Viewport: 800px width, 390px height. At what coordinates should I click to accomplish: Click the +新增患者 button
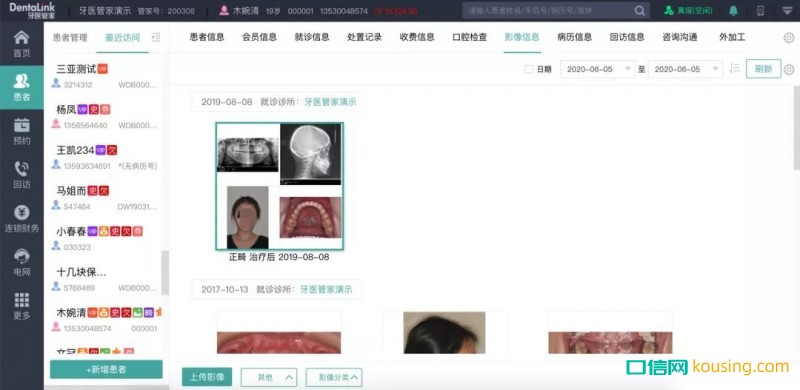(106, 370)
